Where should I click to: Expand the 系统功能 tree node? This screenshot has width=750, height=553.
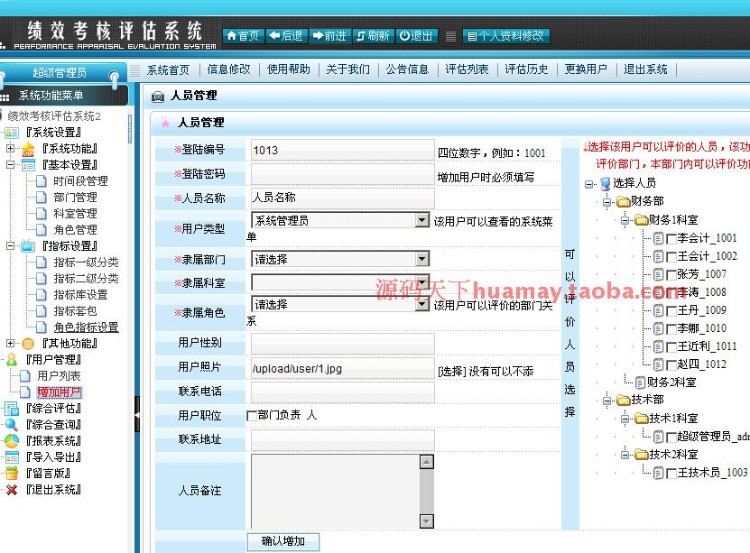click(10, 149)
